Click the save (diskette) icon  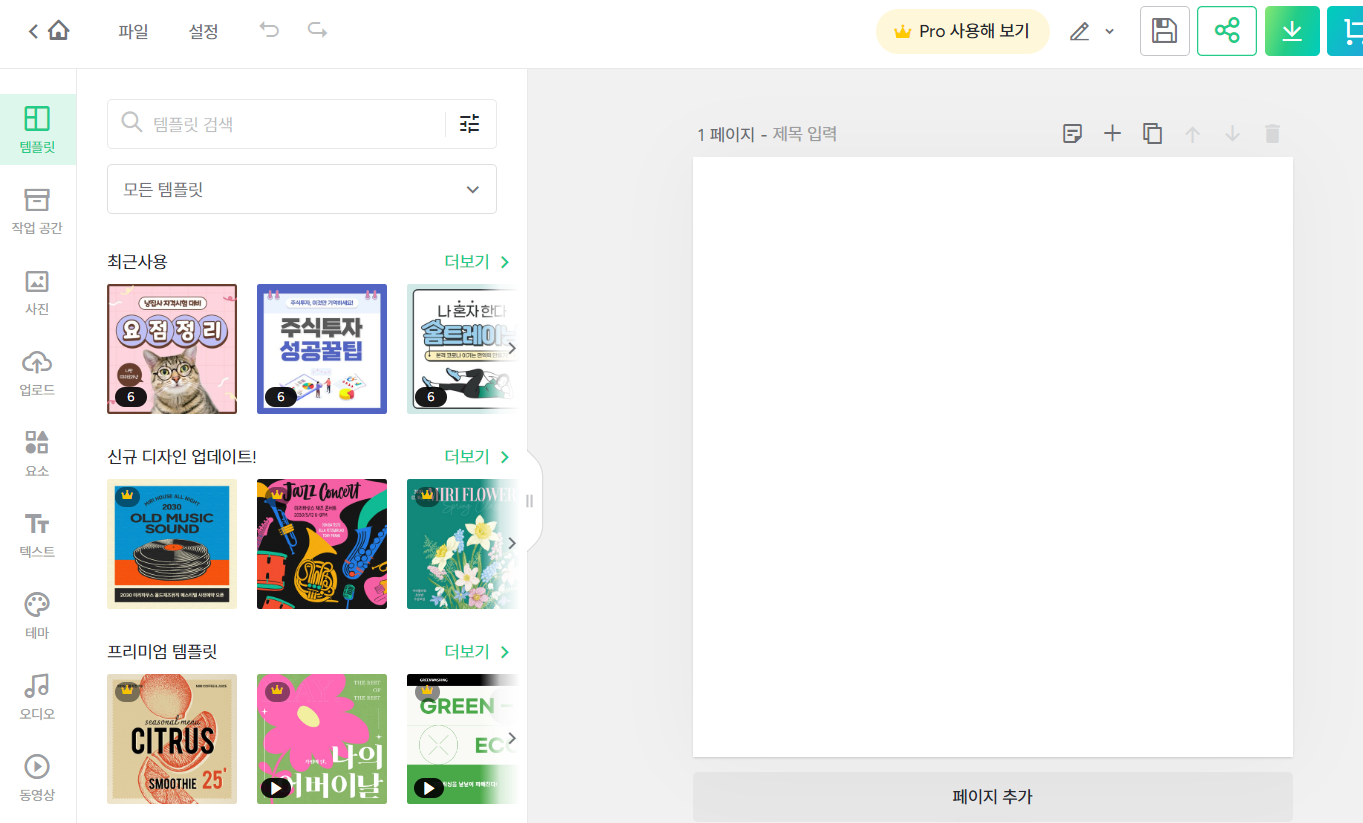pos(1164,31)
